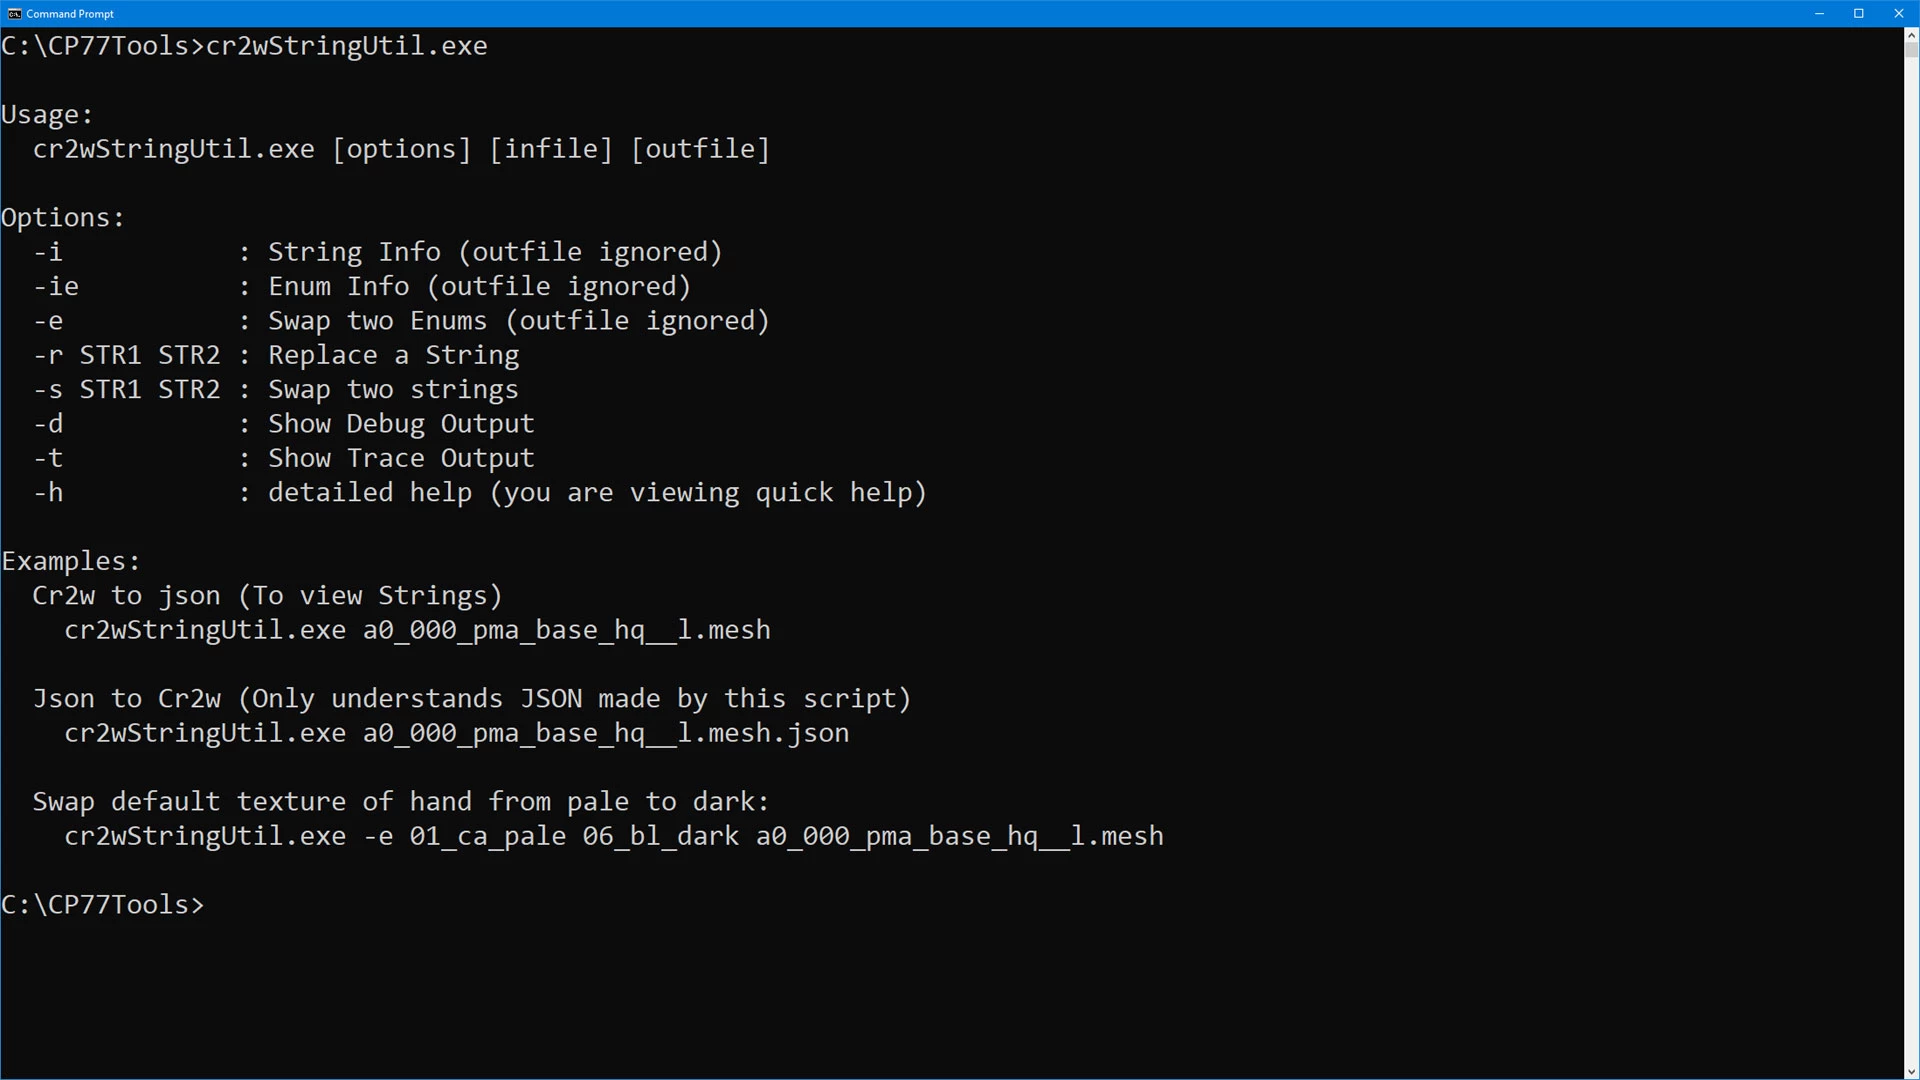
Task: Click the 'Show Debug Output' option description
Action: pos(401,424)
